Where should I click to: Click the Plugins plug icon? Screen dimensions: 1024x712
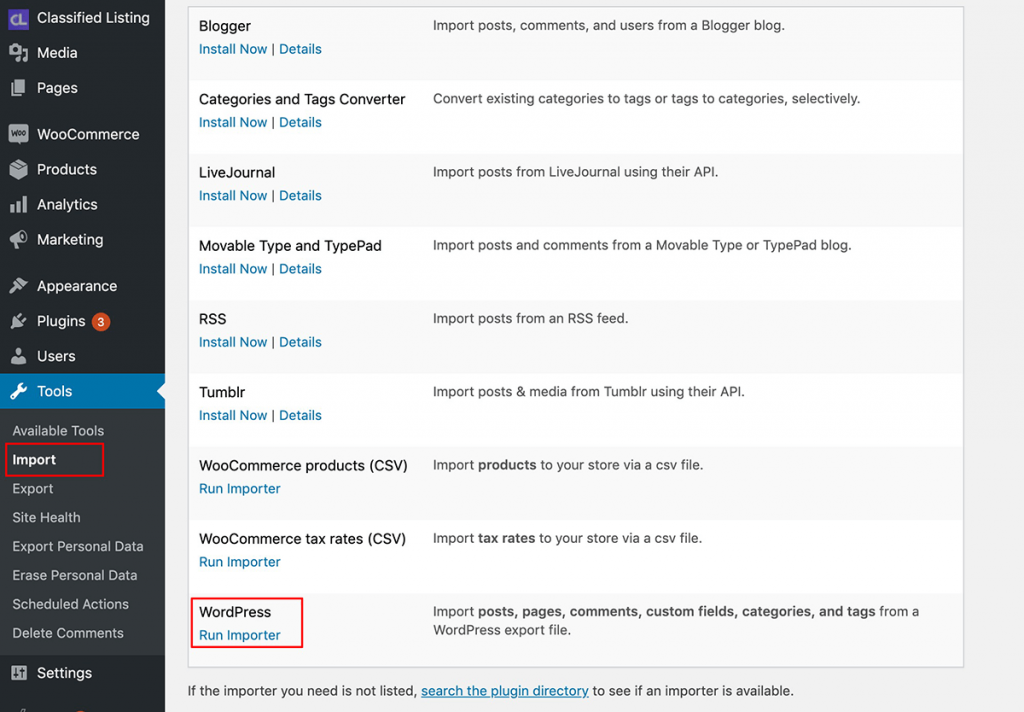tap(18, 321)
